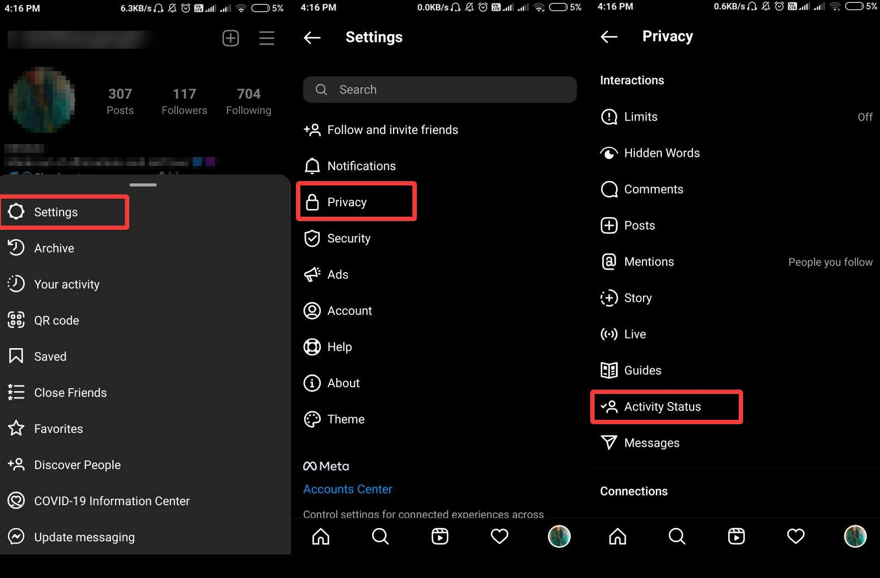Click the Discover People icon

tap(16, 465)
